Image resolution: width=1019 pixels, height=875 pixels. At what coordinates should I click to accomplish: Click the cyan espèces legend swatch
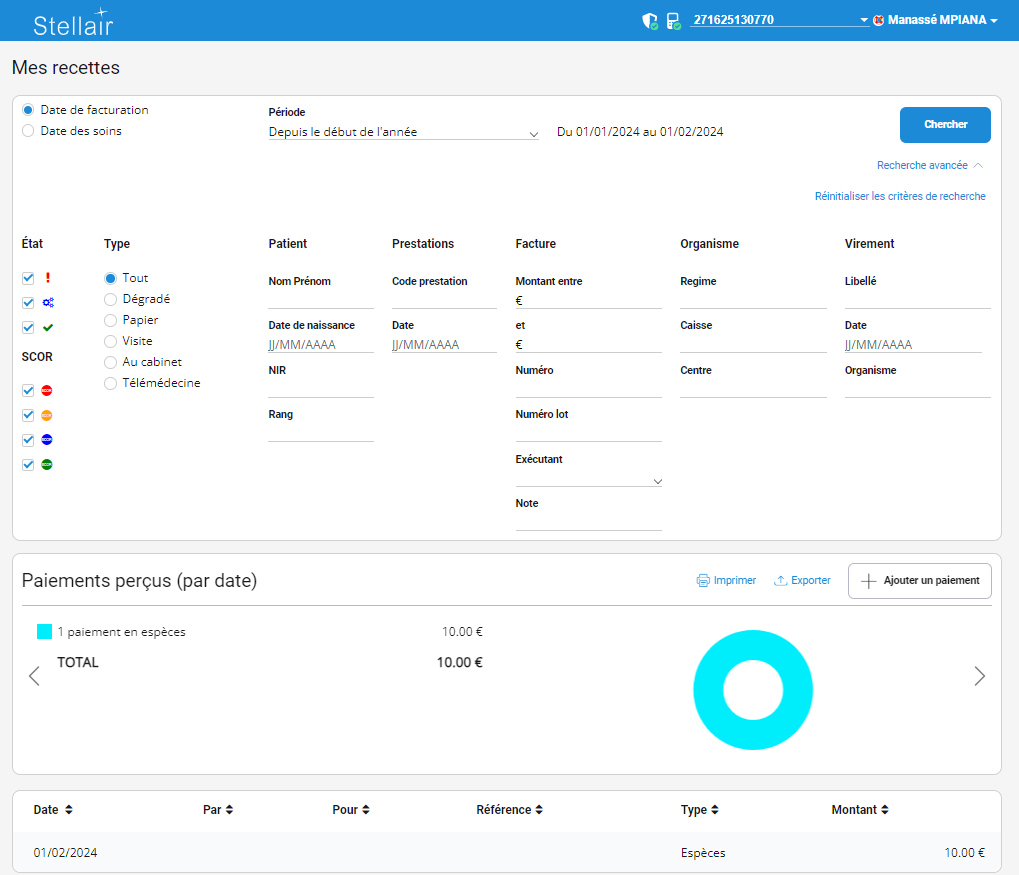click(x=44, y=632)
